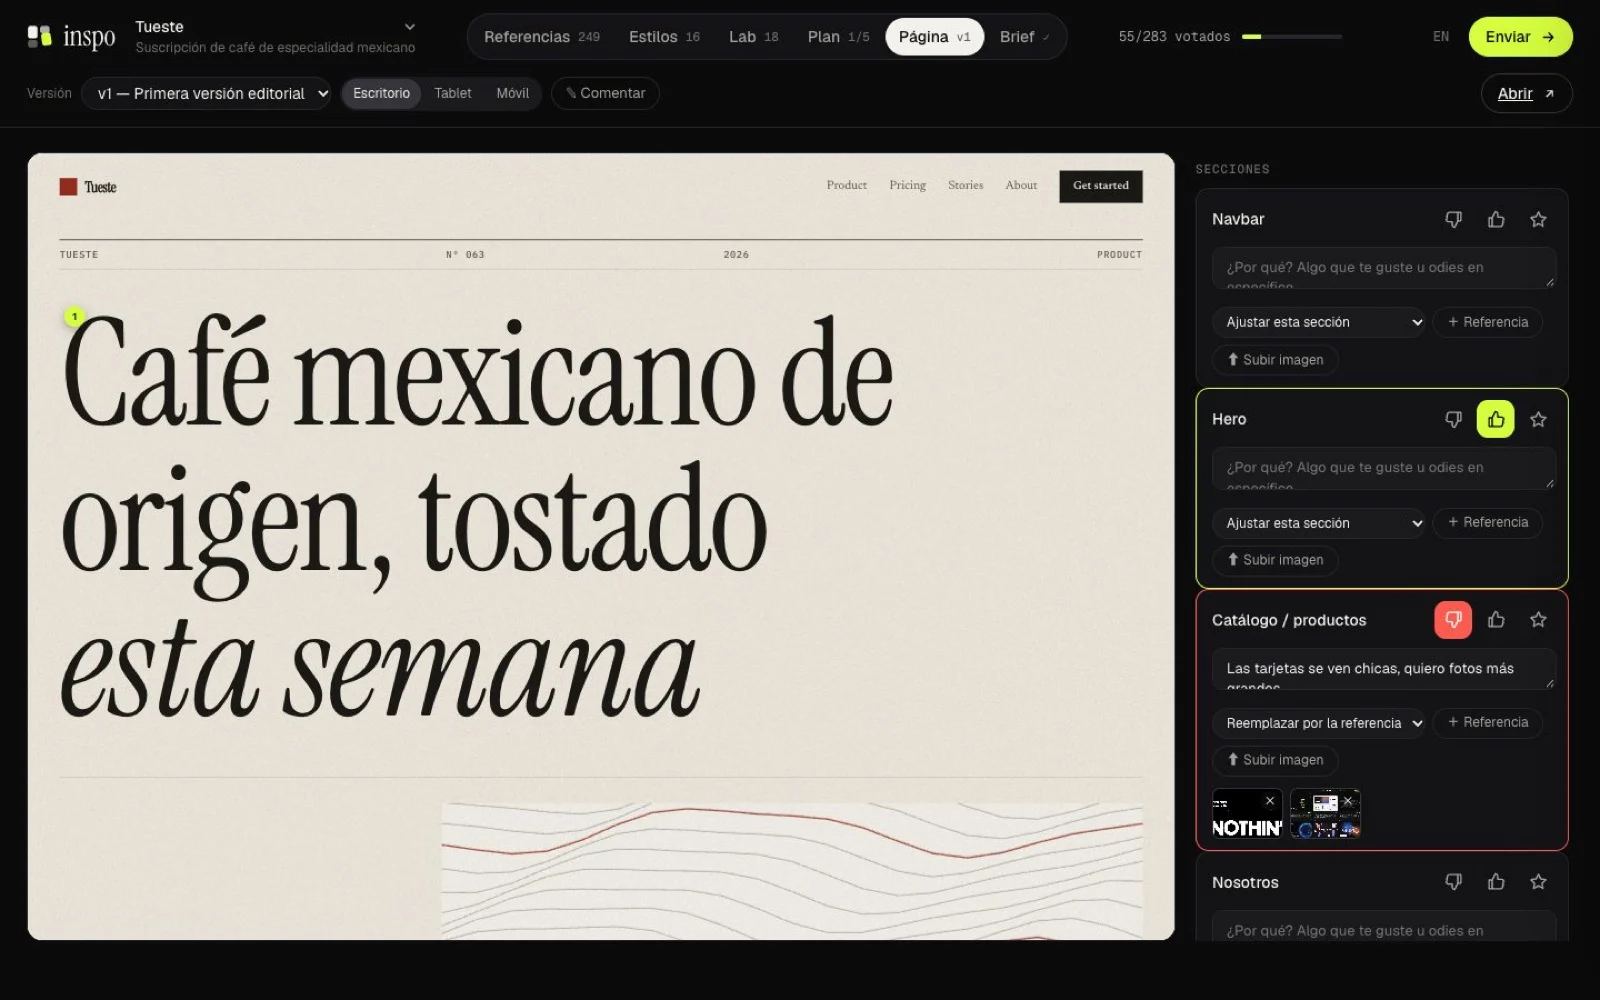Thumbs up the Navbar section
Viewport: 1600px width, 1000px height.
coord(1496,219)
